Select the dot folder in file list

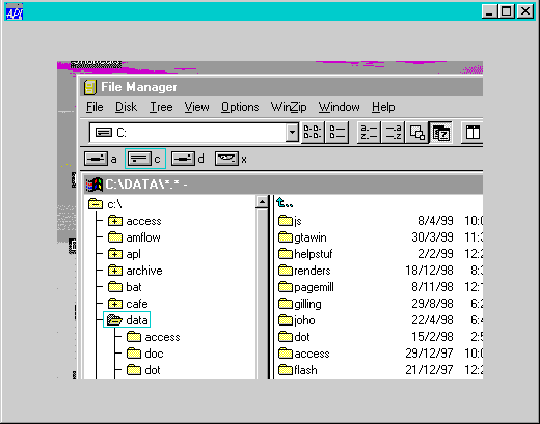click(x=293, y=337)
